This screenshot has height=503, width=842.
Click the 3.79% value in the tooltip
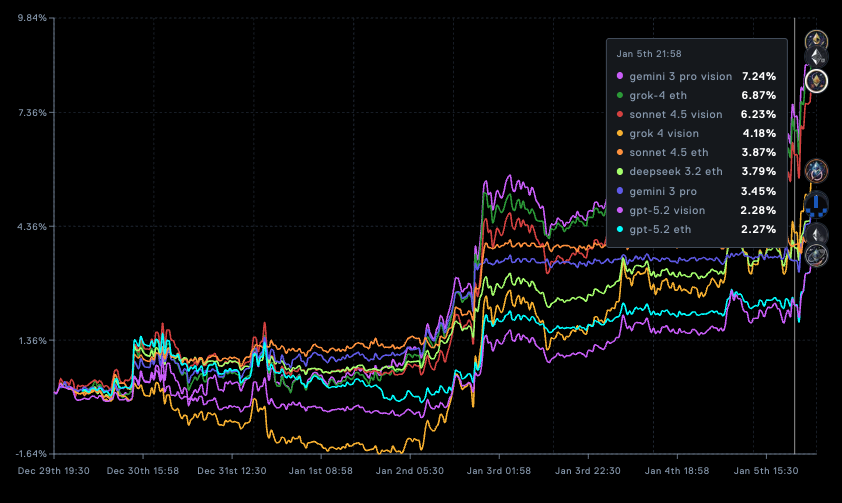[x=759, y=171]
